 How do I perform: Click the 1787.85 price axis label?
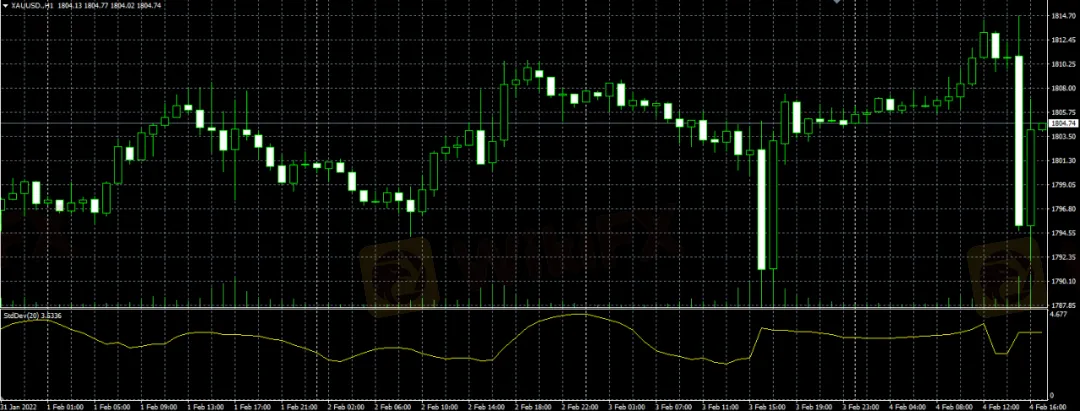[x=1062, y=306]
